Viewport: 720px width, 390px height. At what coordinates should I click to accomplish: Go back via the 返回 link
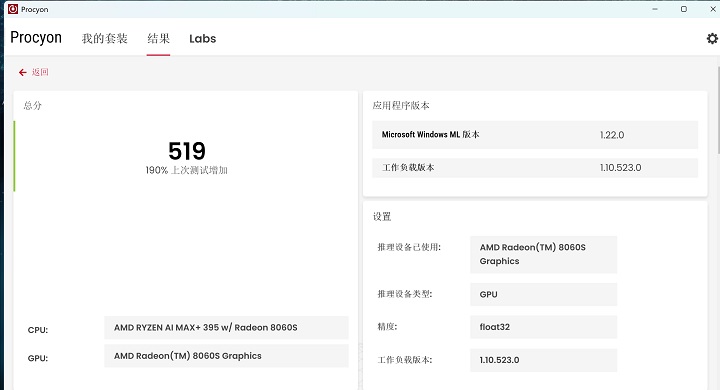click(40, 72)
